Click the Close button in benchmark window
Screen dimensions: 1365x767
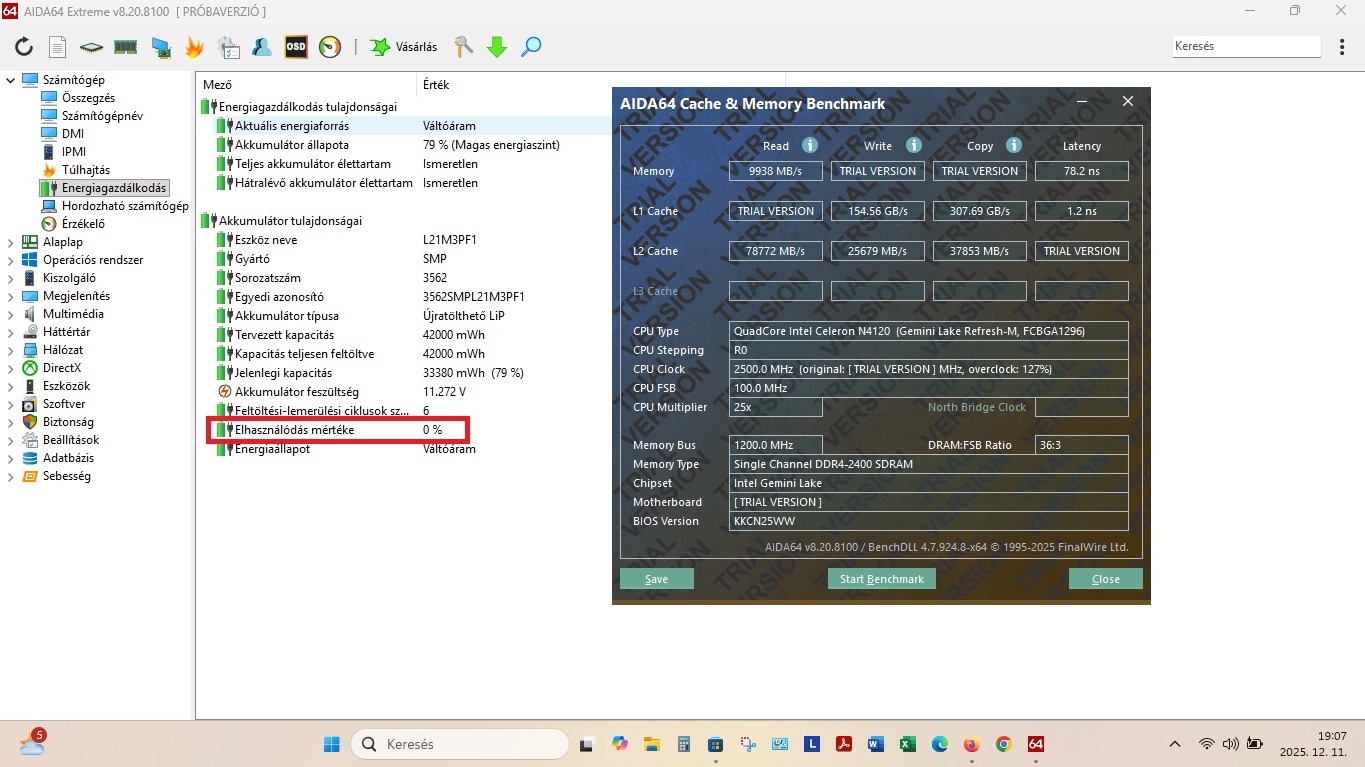(1106, 579)
